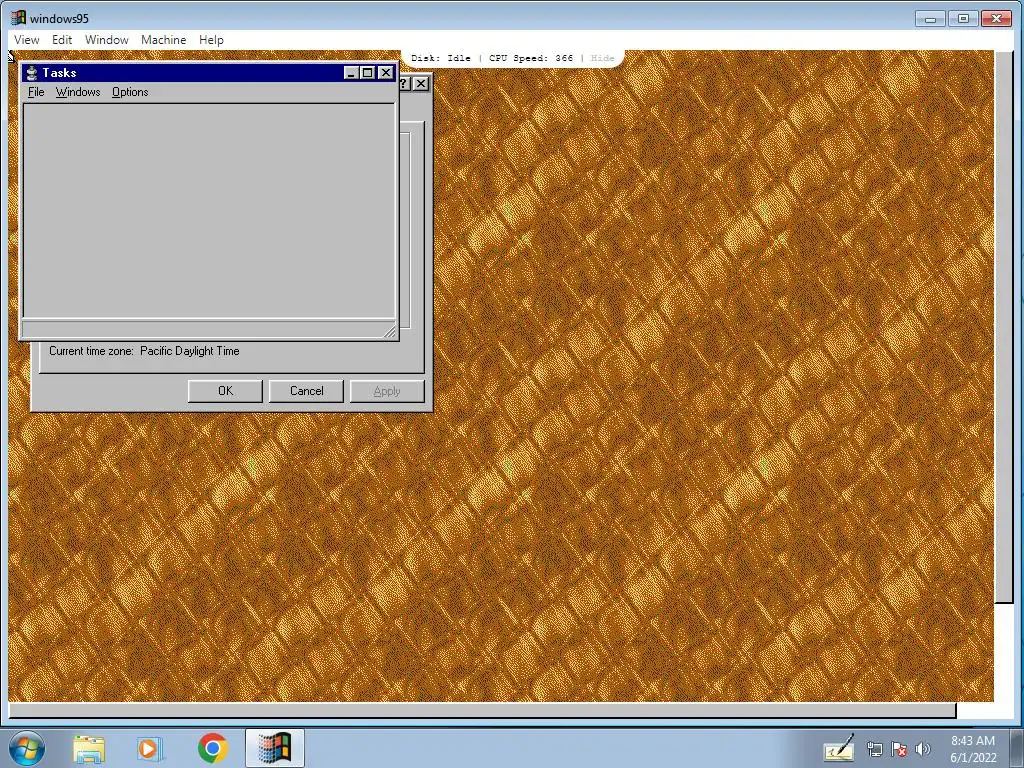The height and width of the screenshot is (768, 1024).
Task: Click the Tasks window title icon
Action: point(31,72)
